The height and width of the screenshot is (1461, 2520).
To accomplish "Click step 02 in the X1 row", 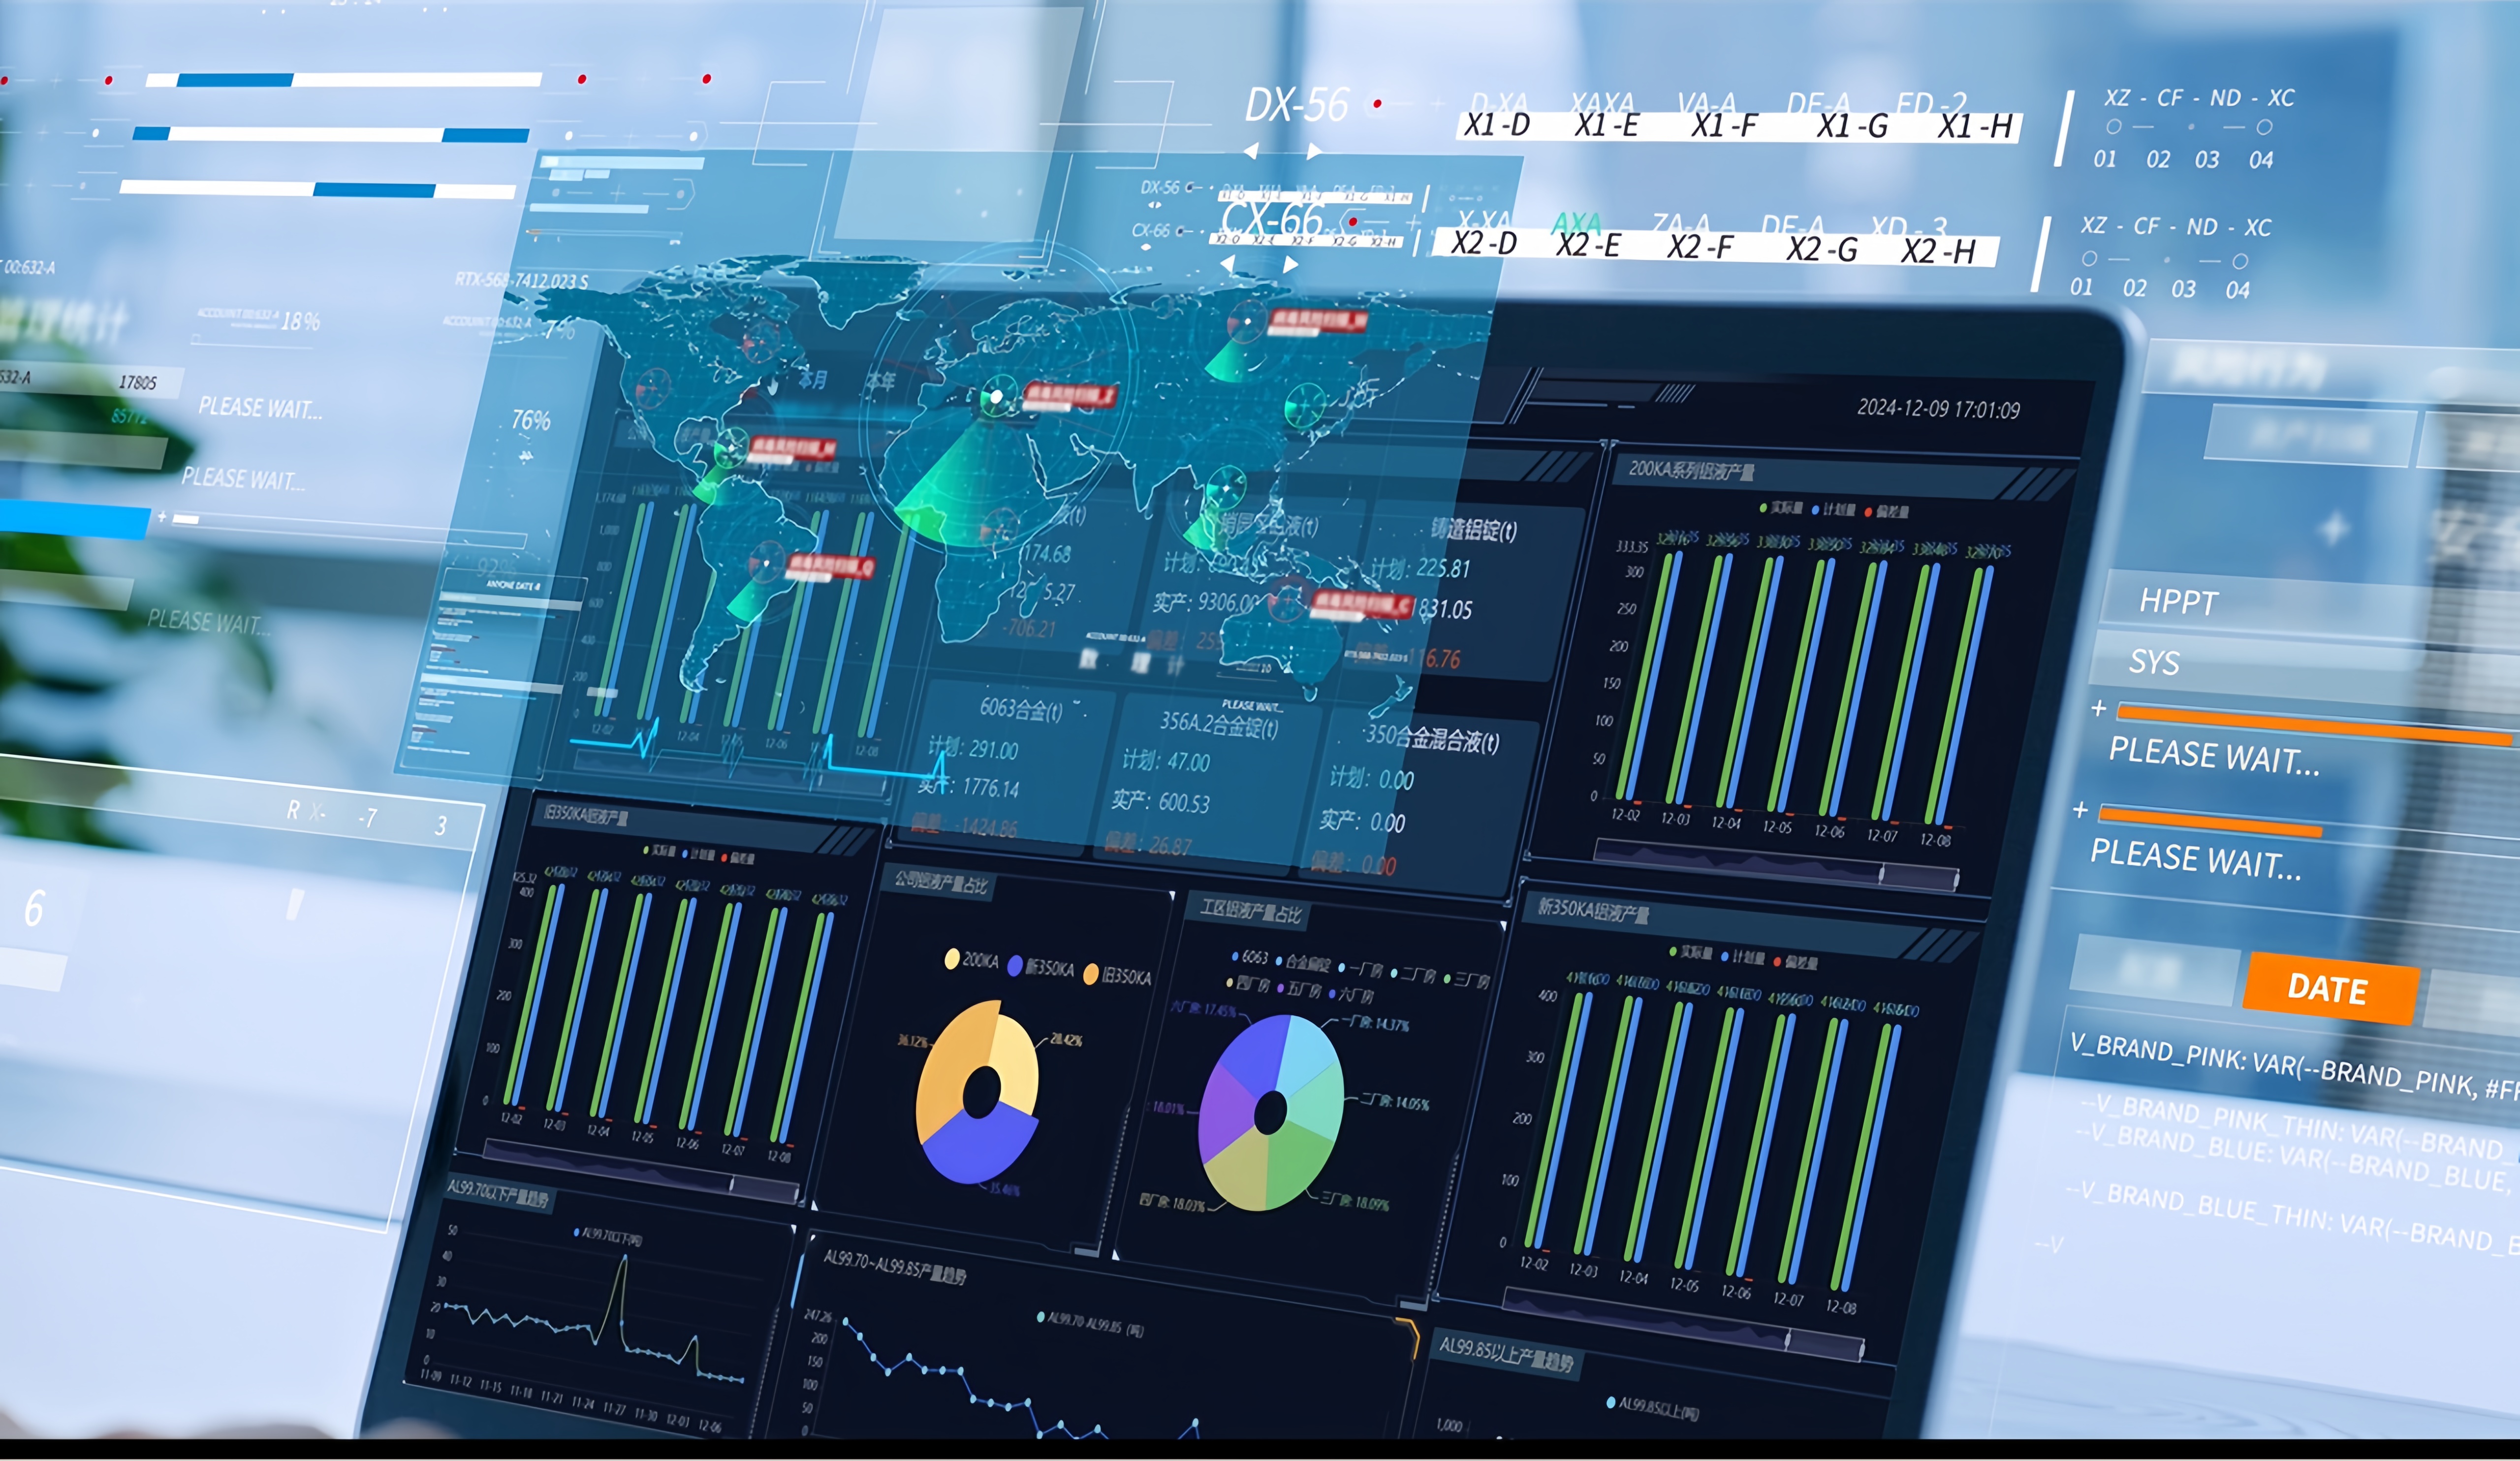I will click(2158, 160).
